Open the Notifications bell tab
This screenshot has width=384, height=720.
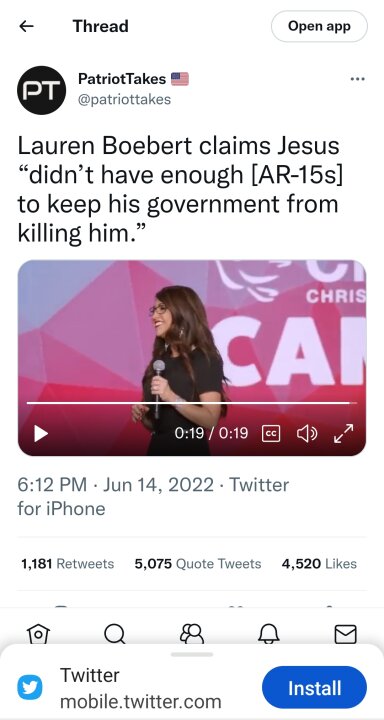coord(269,634)
